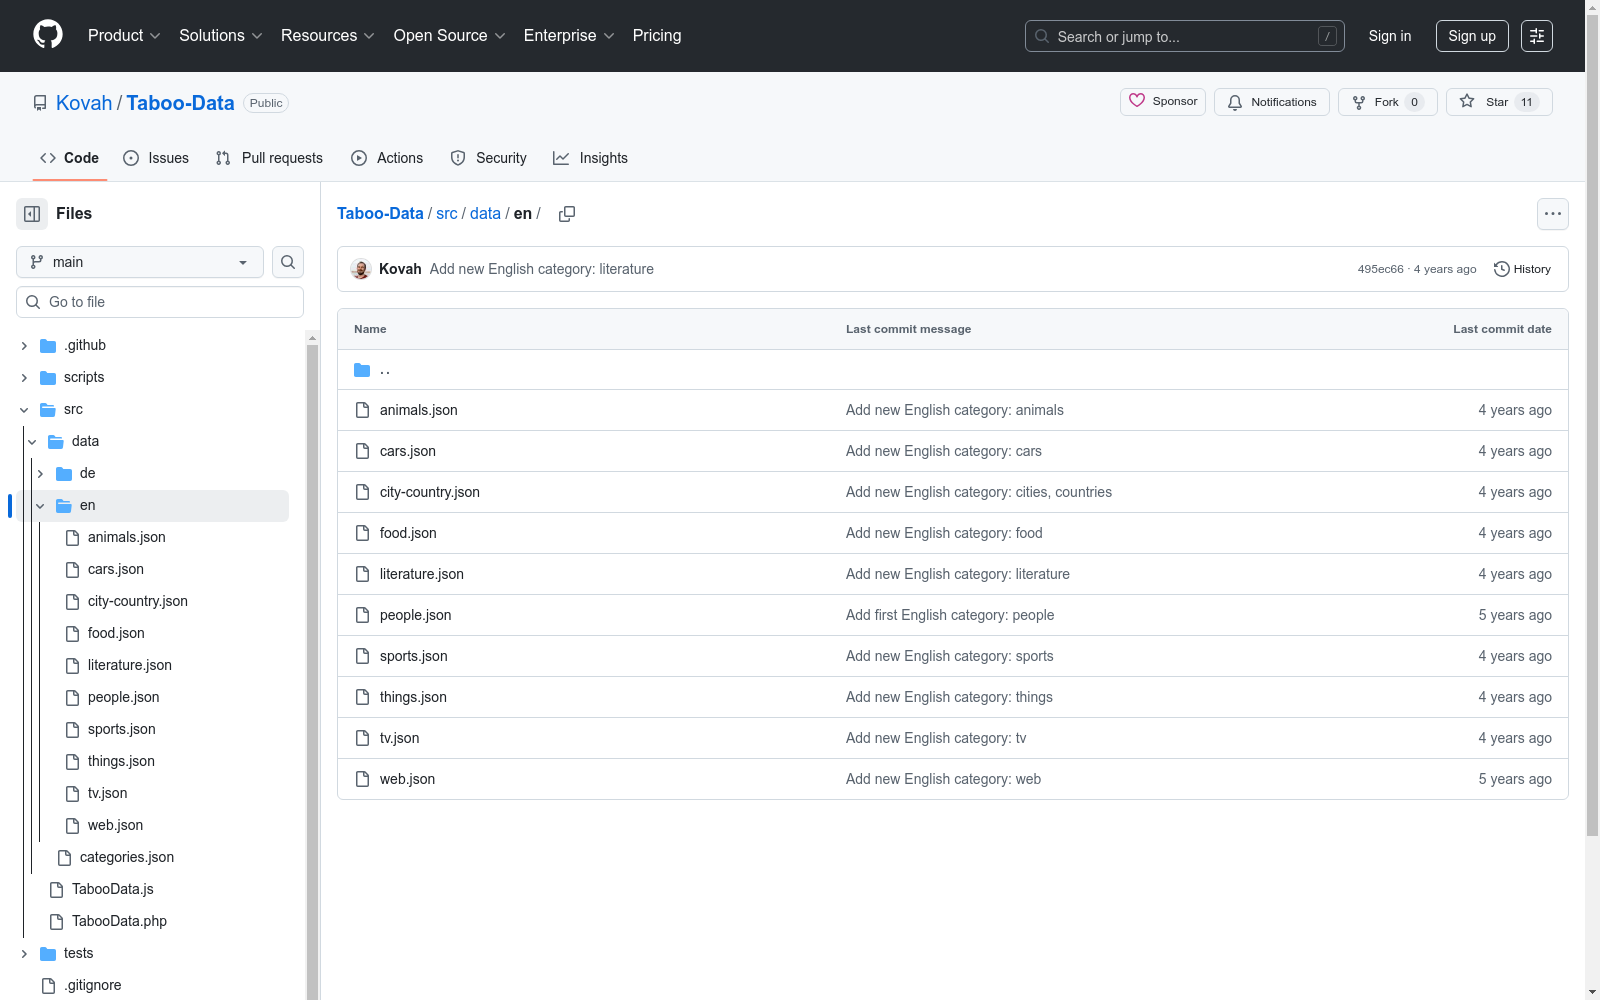The image size is (1600, 1000).
Task: Expand the Open Source menu
Action: coord(450,36)
